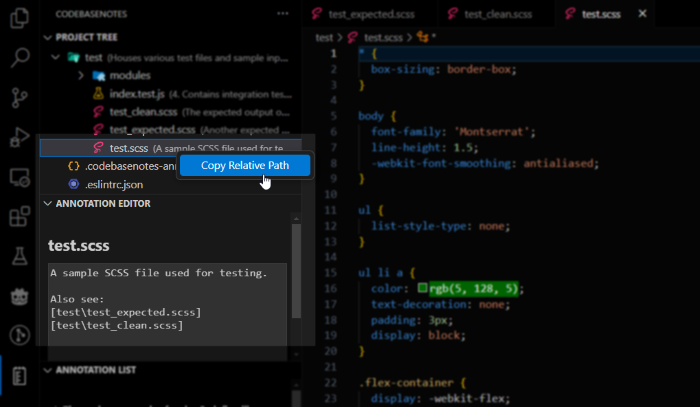Collapse the test folder chevron
This screenshot has height=407, width=700.
55,57
